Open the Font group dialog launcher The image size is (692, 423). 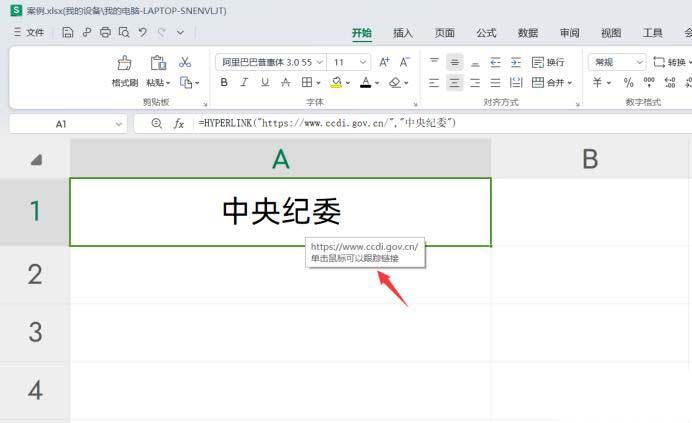tap(415, 104)
